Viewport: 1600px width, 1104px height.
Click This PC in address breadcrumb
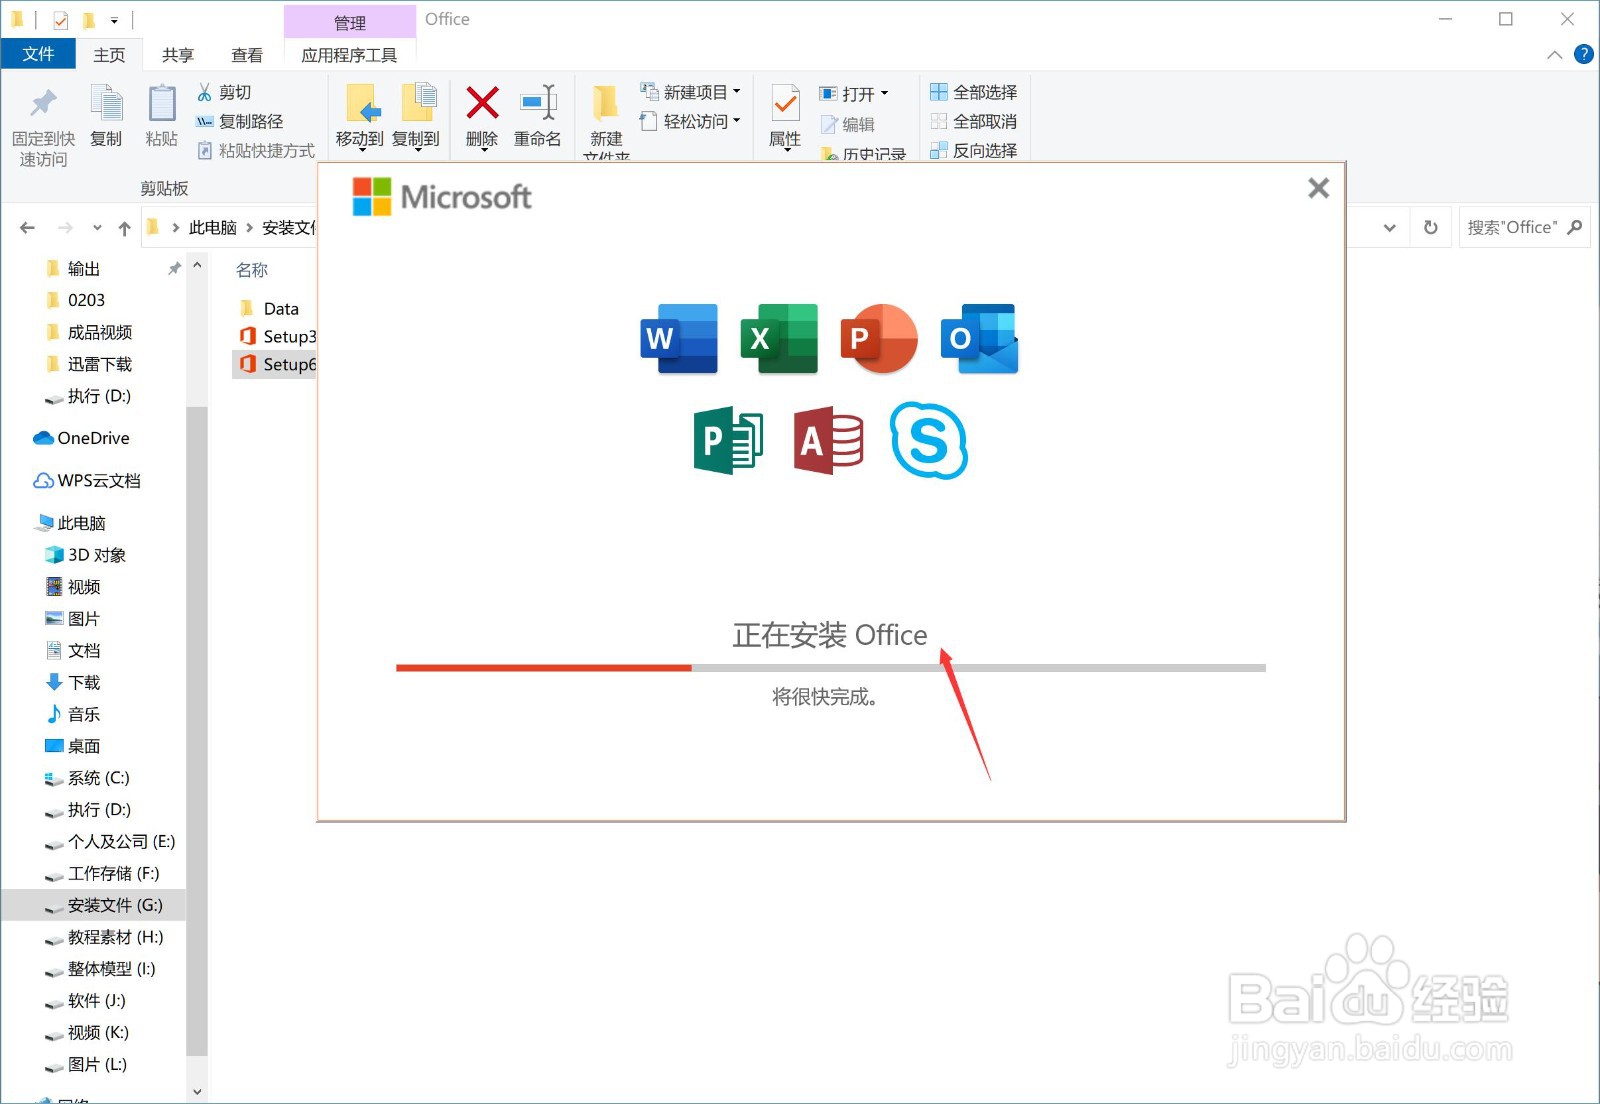coord(213,228)
